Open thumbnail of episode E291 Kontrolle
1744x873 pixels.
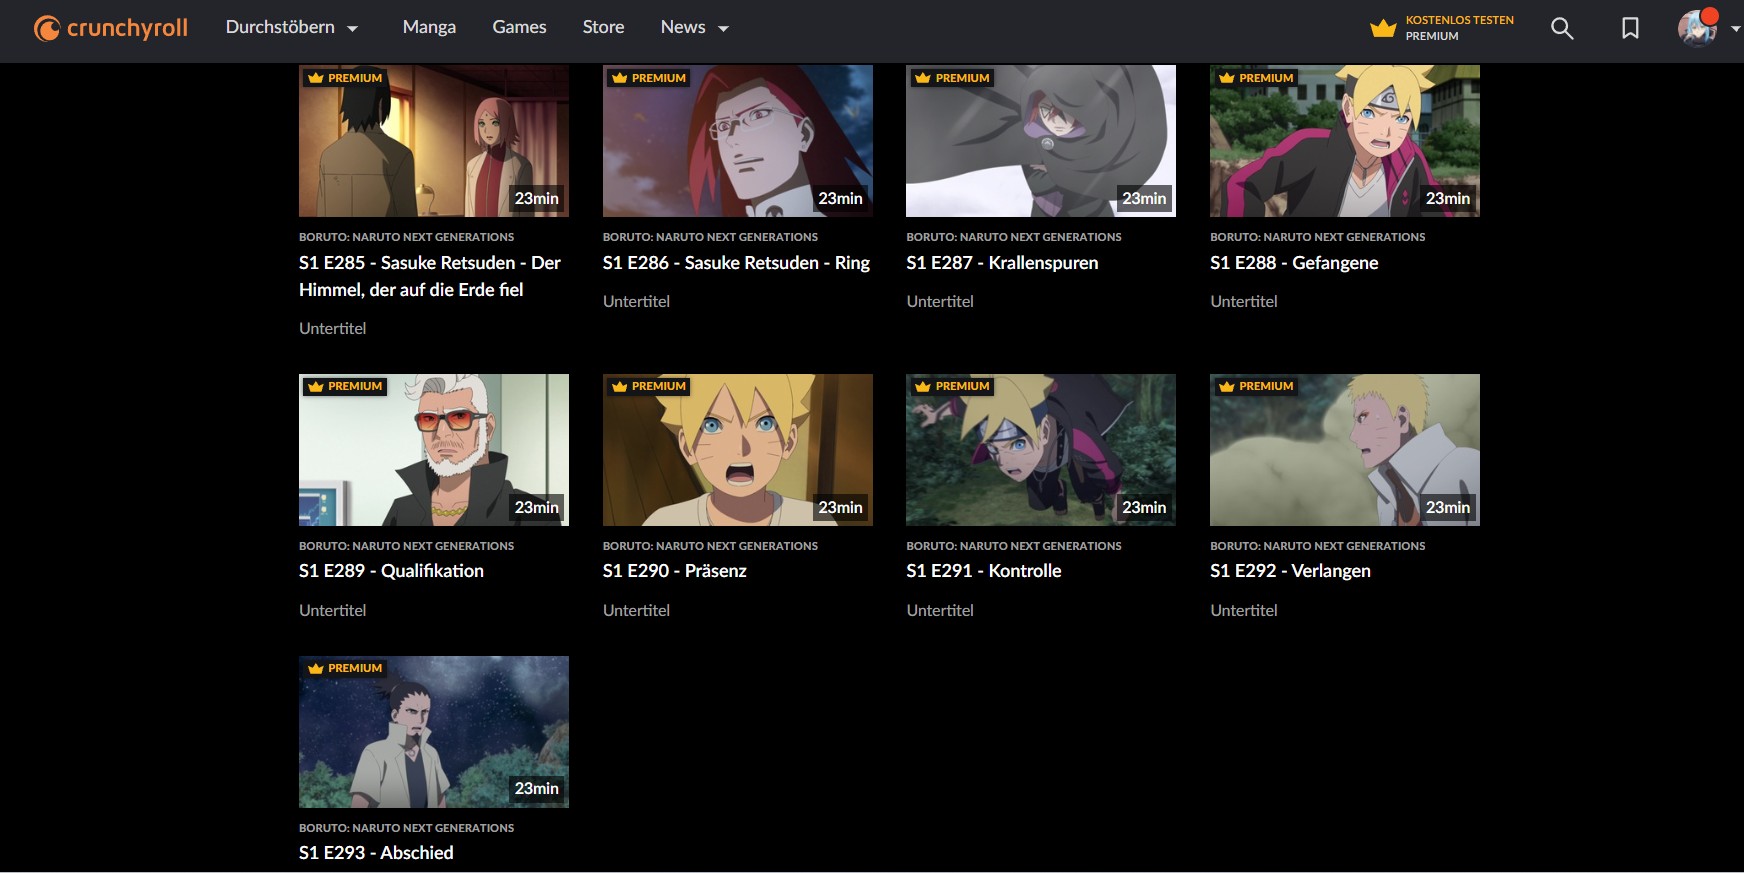[1041, 450]
